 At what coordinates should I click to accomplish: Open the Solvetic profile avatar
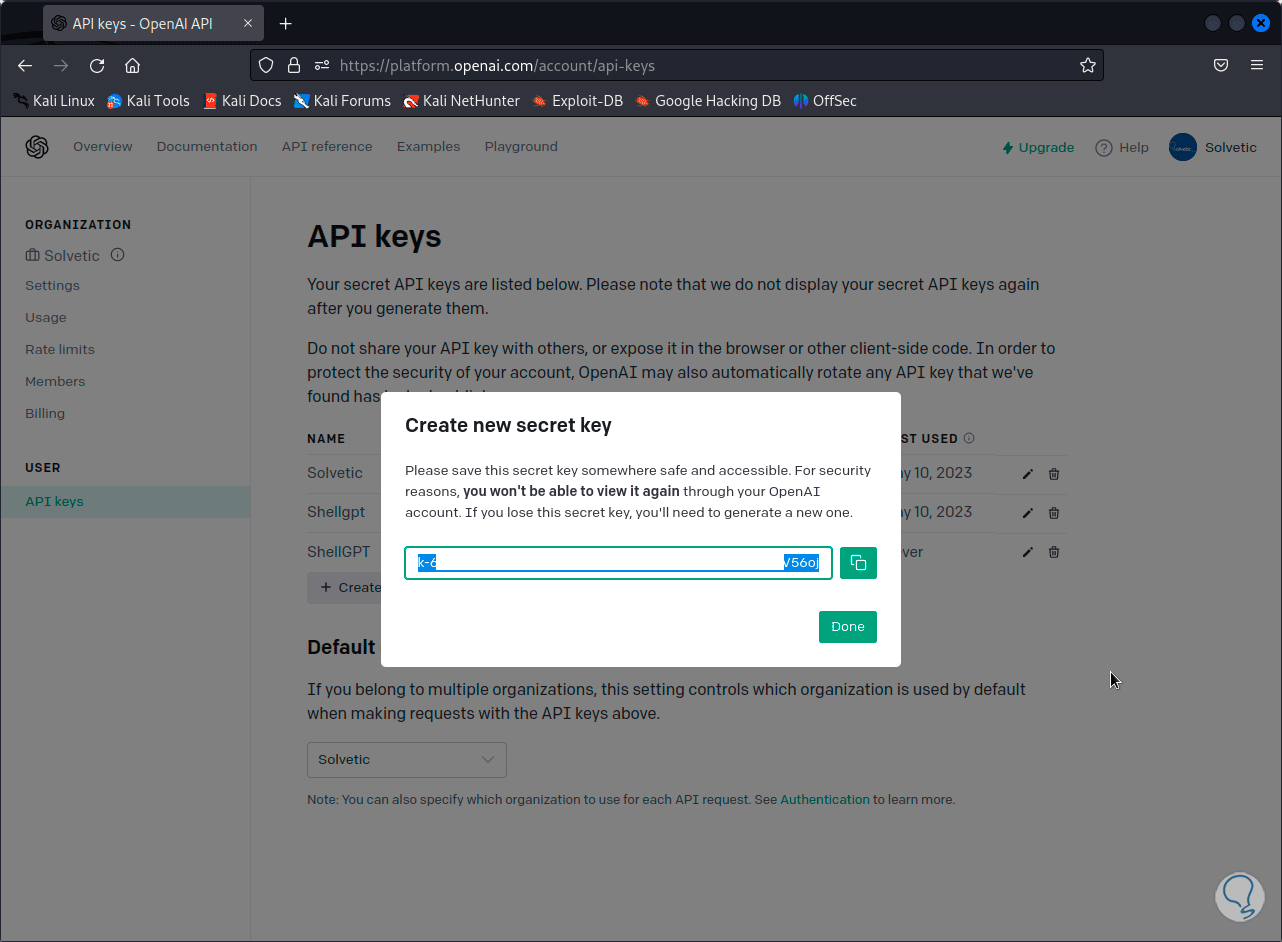point(1183,147)
